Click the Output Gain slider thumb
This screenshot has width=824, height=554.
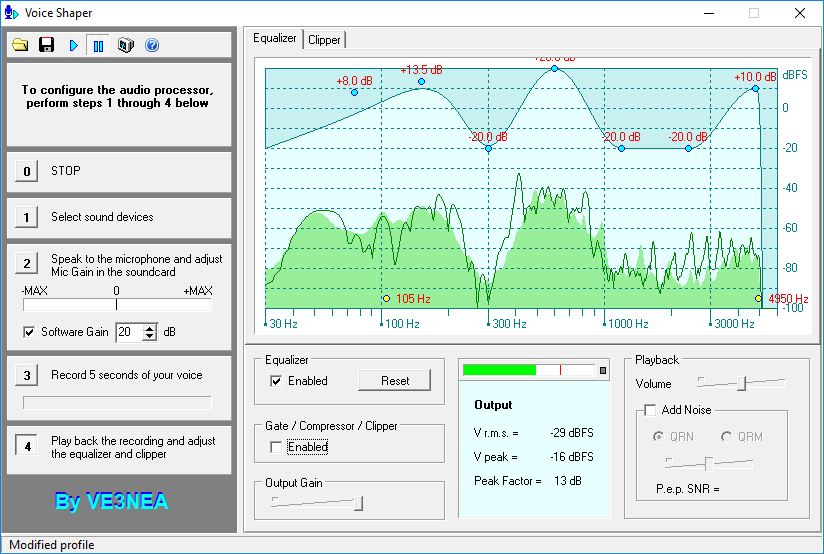click(358, 503)
